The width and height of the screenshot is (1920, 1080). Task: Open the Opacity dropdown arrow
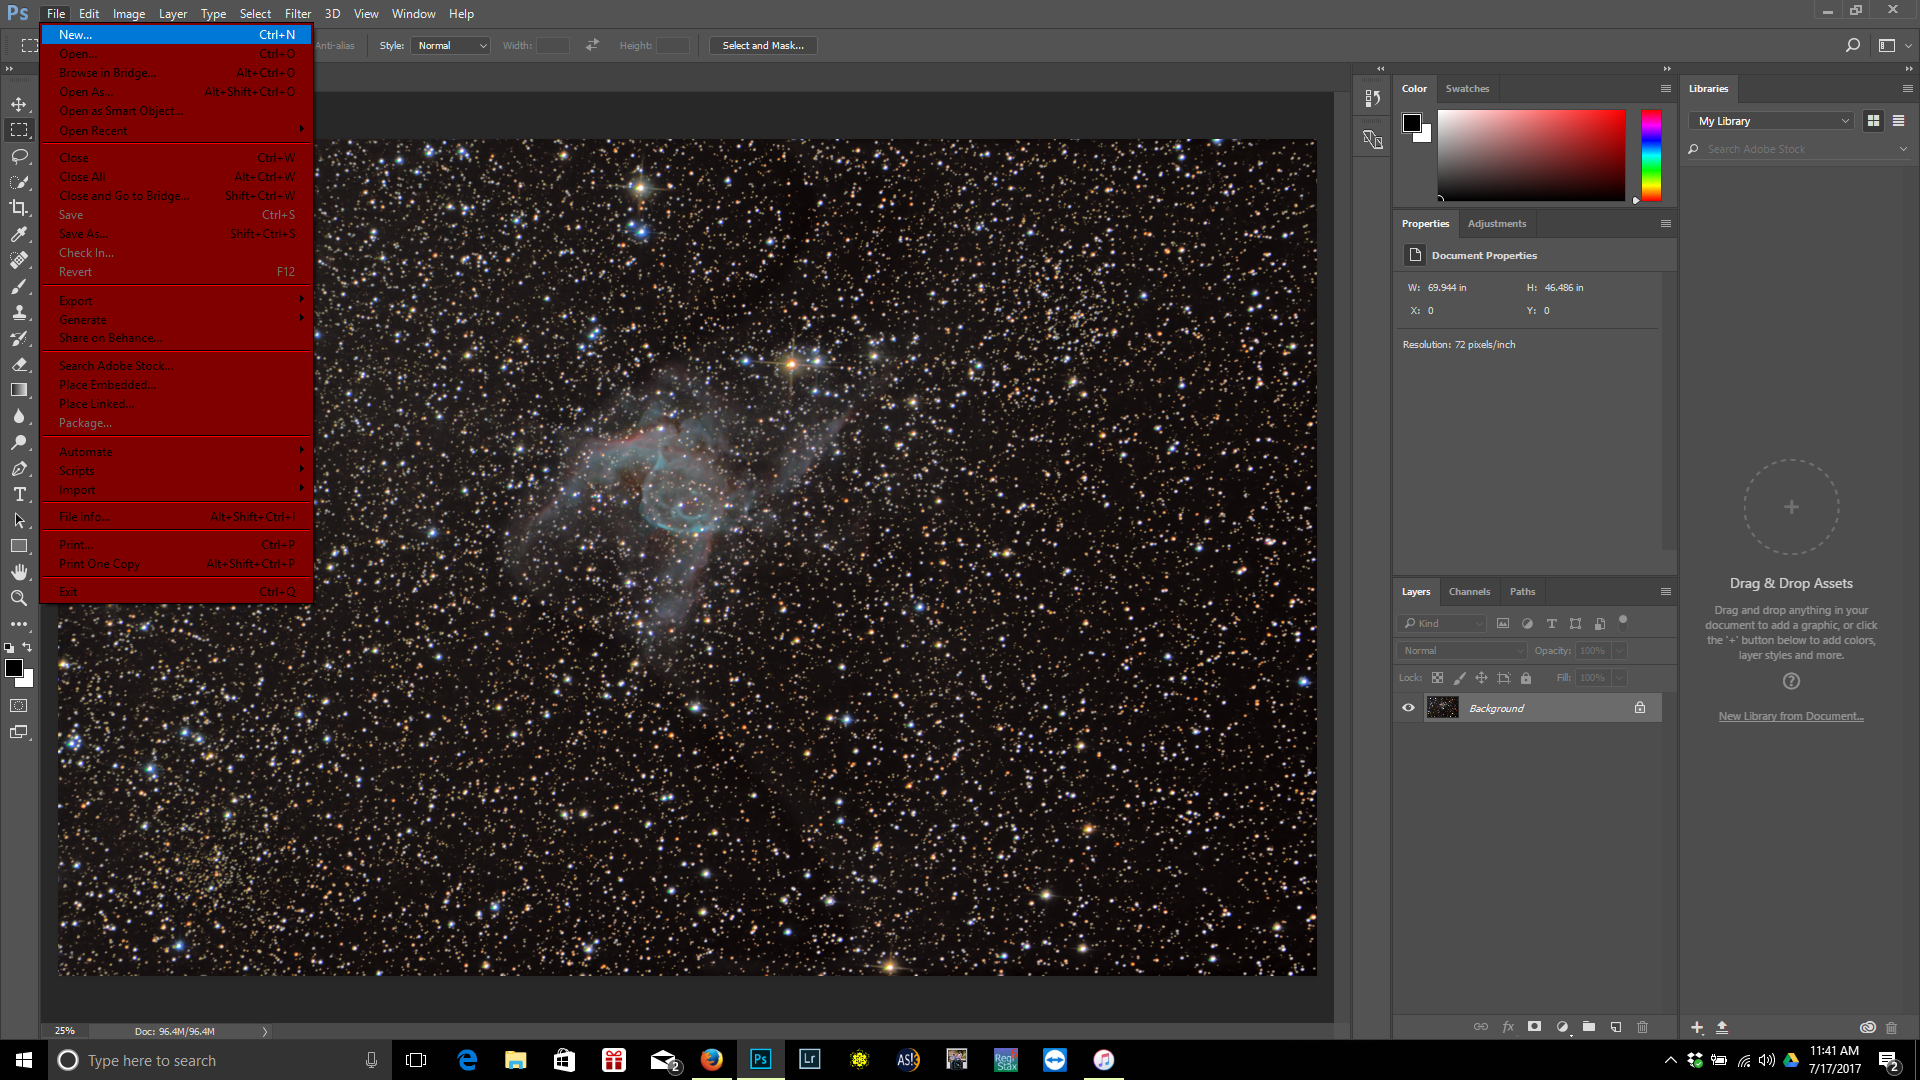1619,651
